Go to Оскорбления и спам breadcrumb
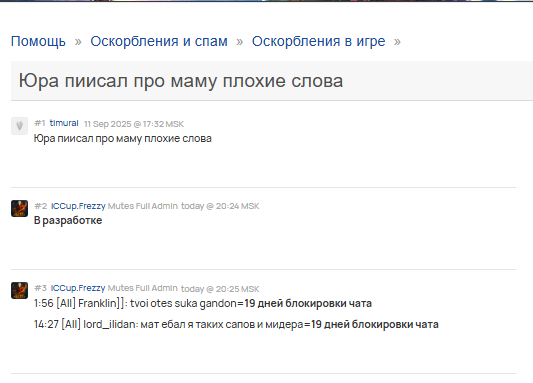Image resolution: width=533 pixels, height=383 pixels. pyautogui.click(x=159, y=41)
